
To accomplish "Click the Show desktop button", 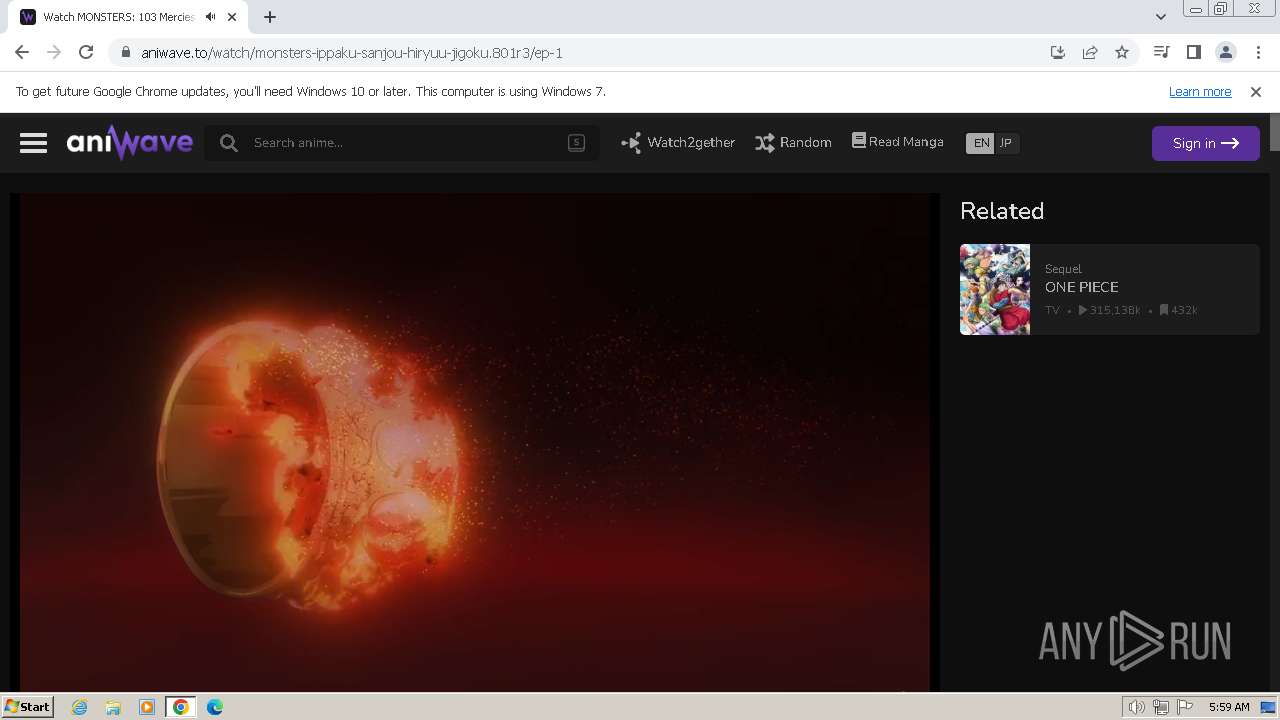I will click(x=1269, y=707).
